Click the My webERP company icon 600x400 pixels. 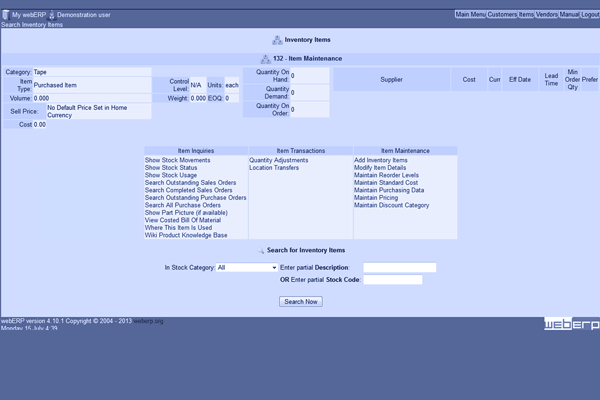[5, 15]
